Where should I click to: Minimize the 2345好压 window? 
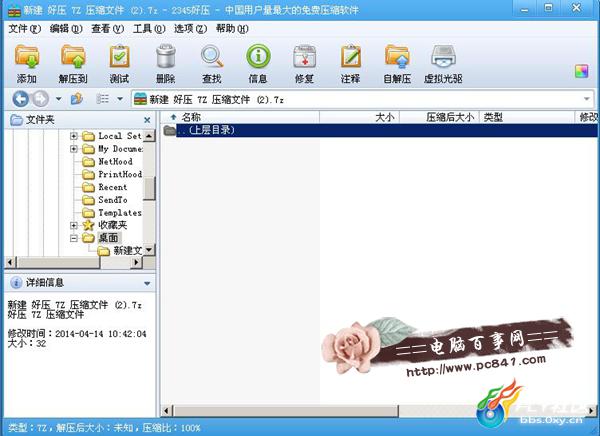coord(525,8)
